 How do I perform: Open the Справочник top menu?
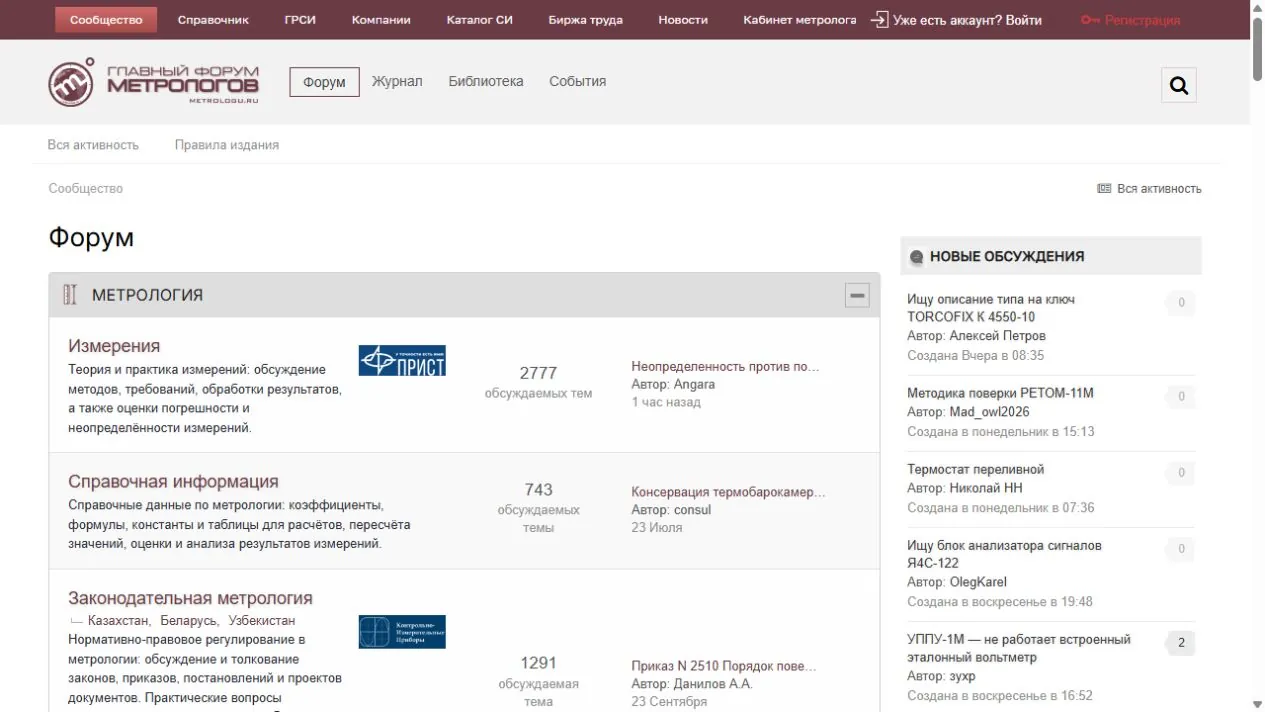(213, 20)
